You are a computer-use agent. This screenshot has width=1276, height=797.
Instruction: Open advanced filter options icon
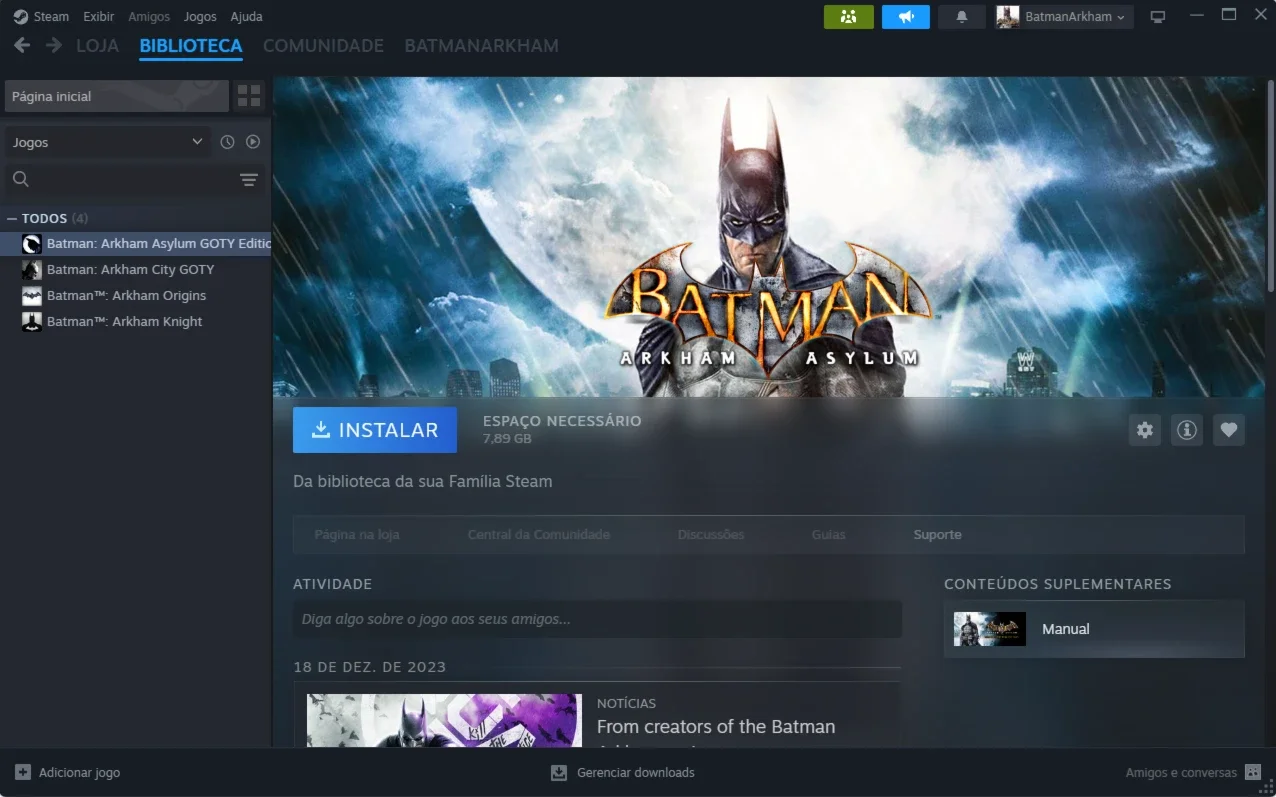249,180
